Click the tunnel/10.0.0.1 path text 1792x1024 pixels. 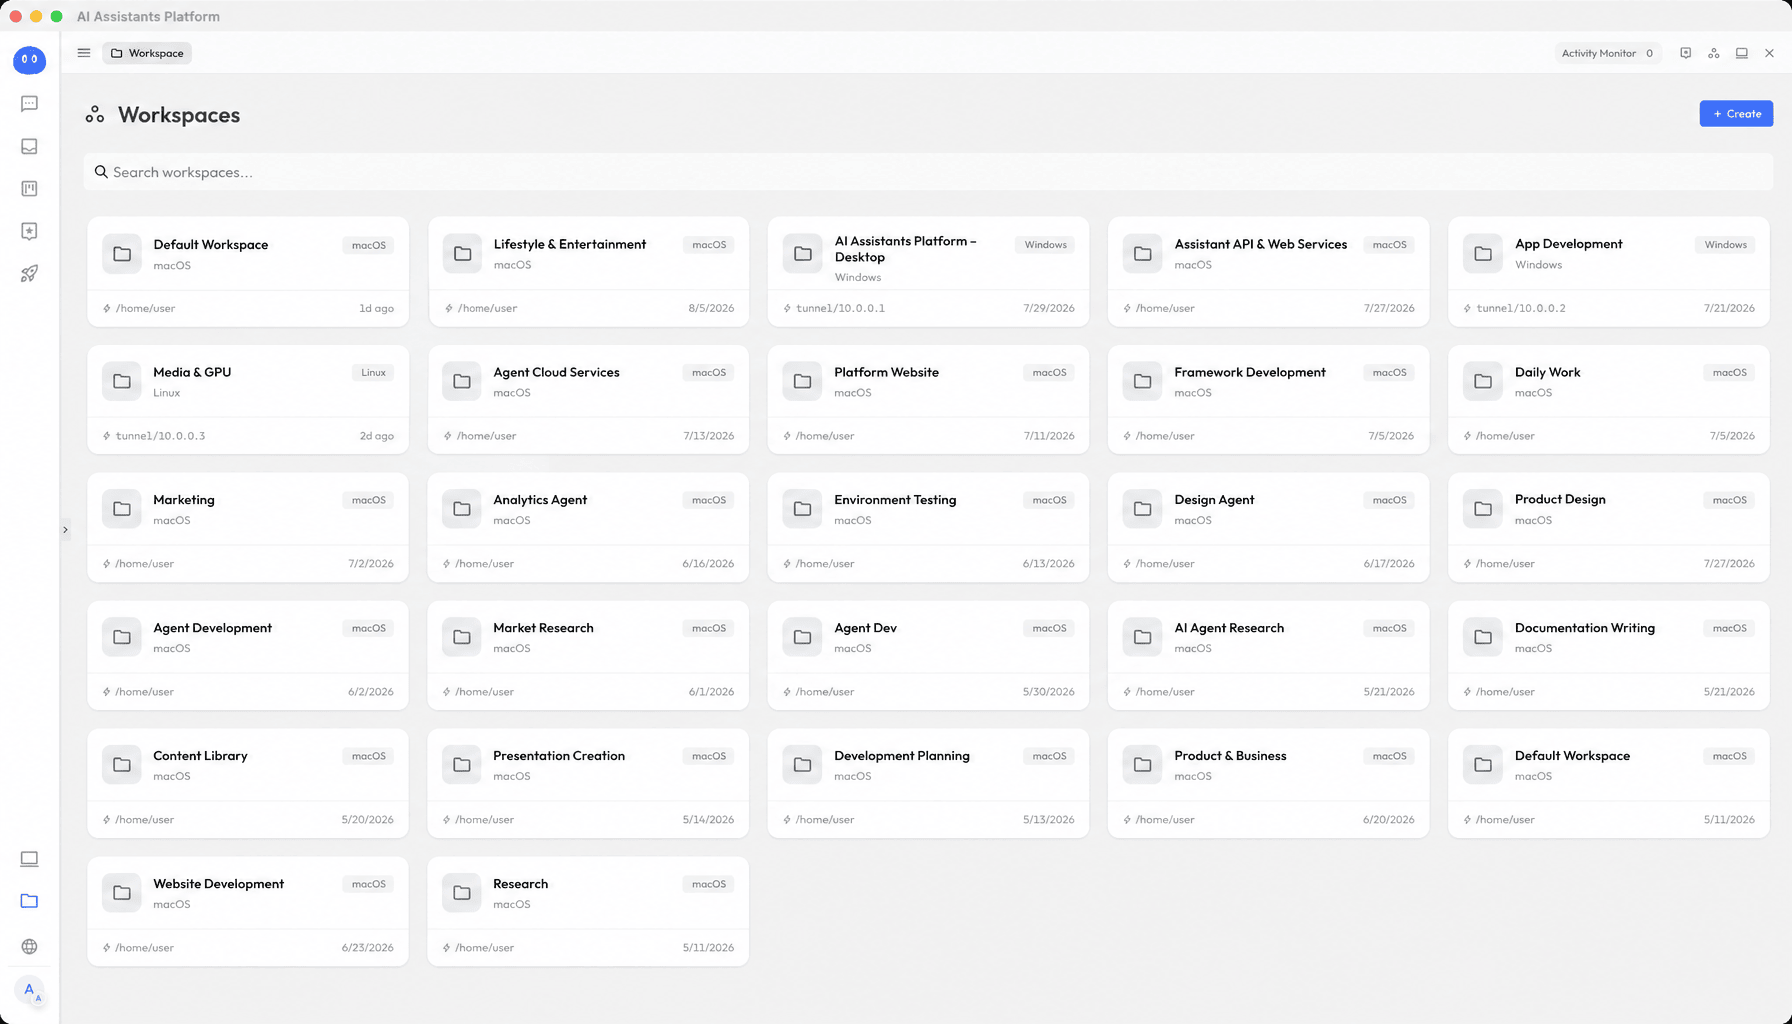coord(840,308)
